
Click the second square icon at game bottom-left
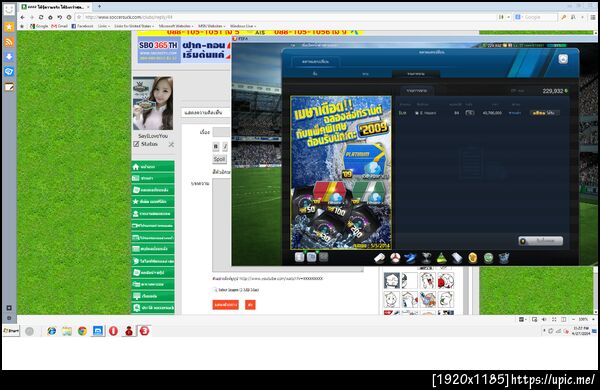click(312, 257)
